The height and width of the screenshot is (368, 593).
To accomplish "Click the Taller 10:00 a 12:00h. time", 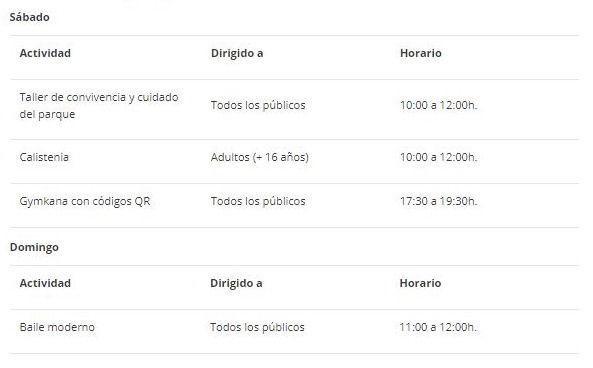I will coord(438,105).
